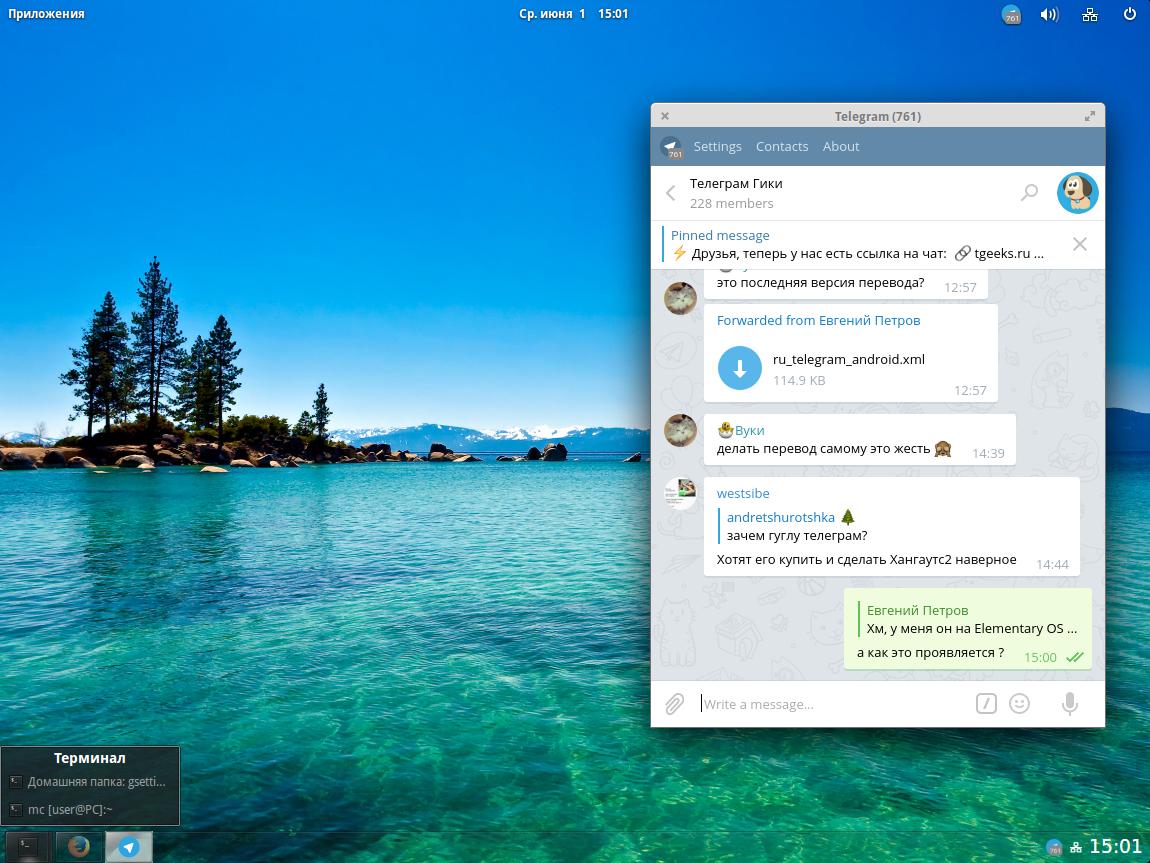Viewport: 1150px width, 863px height.
Task: Search in chat using magnifier icon
Action: (1030, 193)
